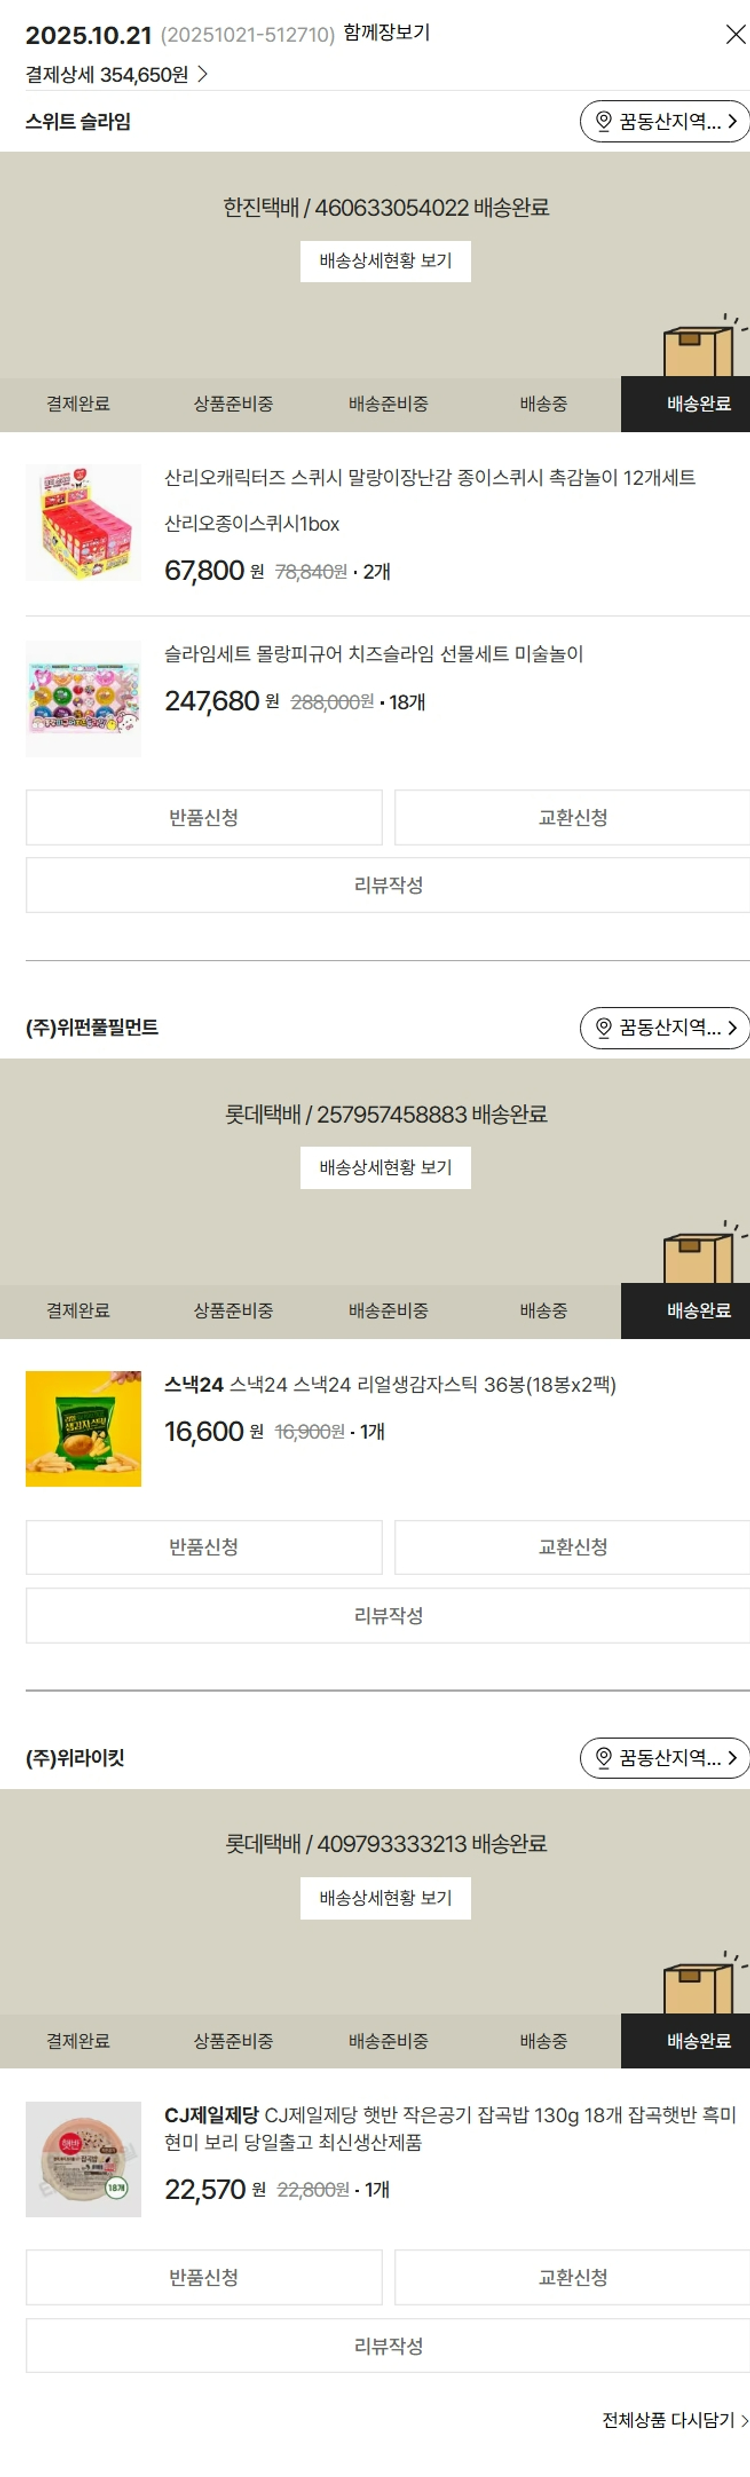Open CJ 햇반 rice product image
Screen dimensions: 750x2477
pos(84,2159)
